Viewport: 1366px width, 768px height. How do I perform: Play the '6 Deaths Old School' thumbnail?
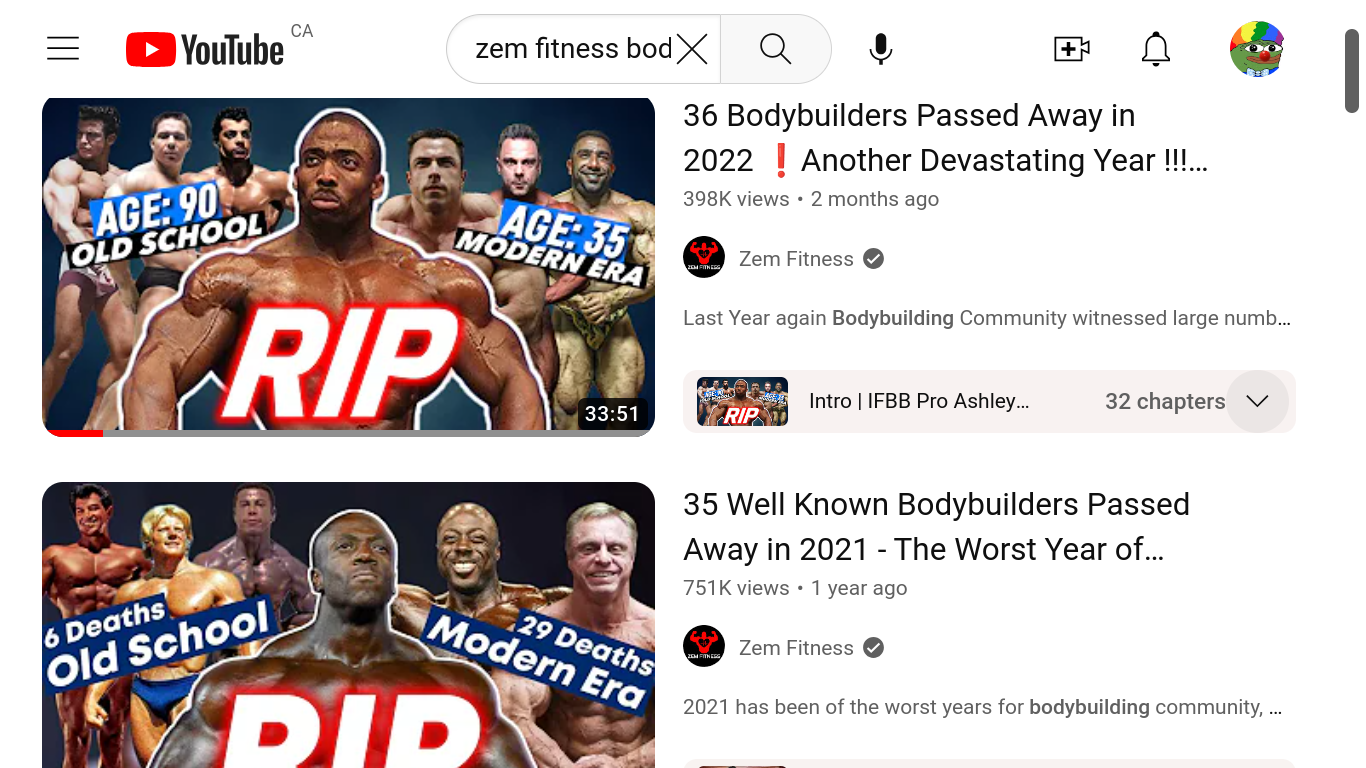click(348, 625)
